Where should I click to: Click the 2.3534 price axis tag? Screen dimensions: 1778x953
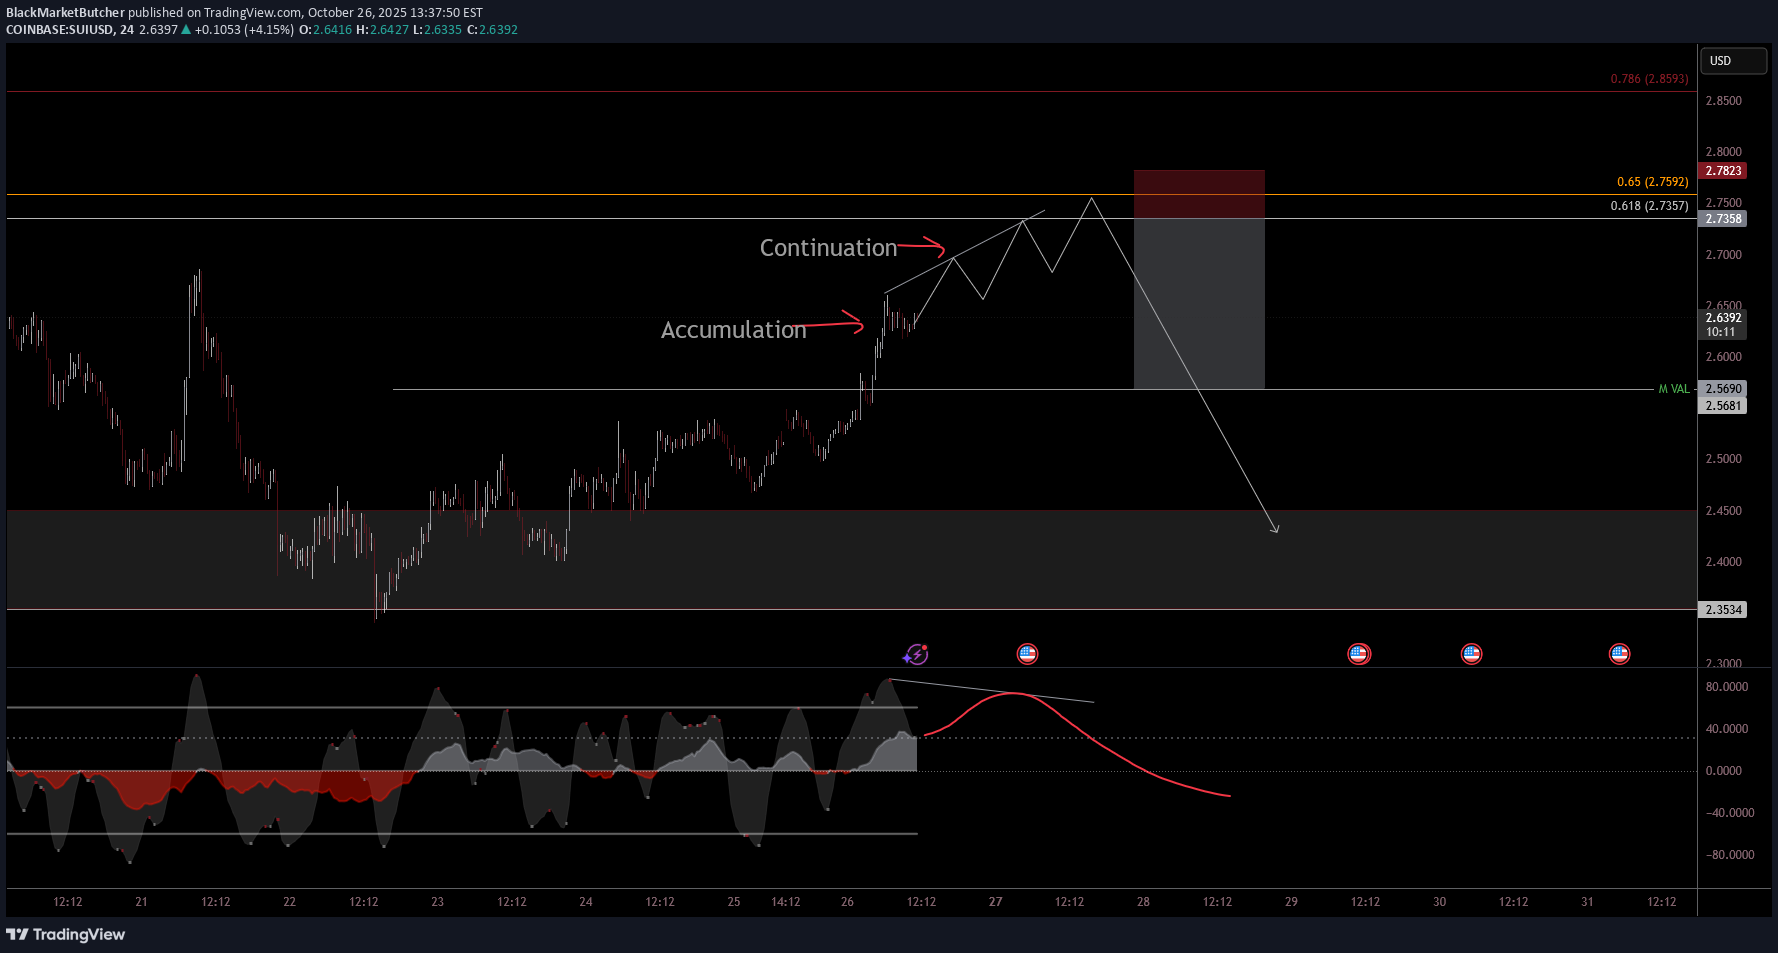1723,610
